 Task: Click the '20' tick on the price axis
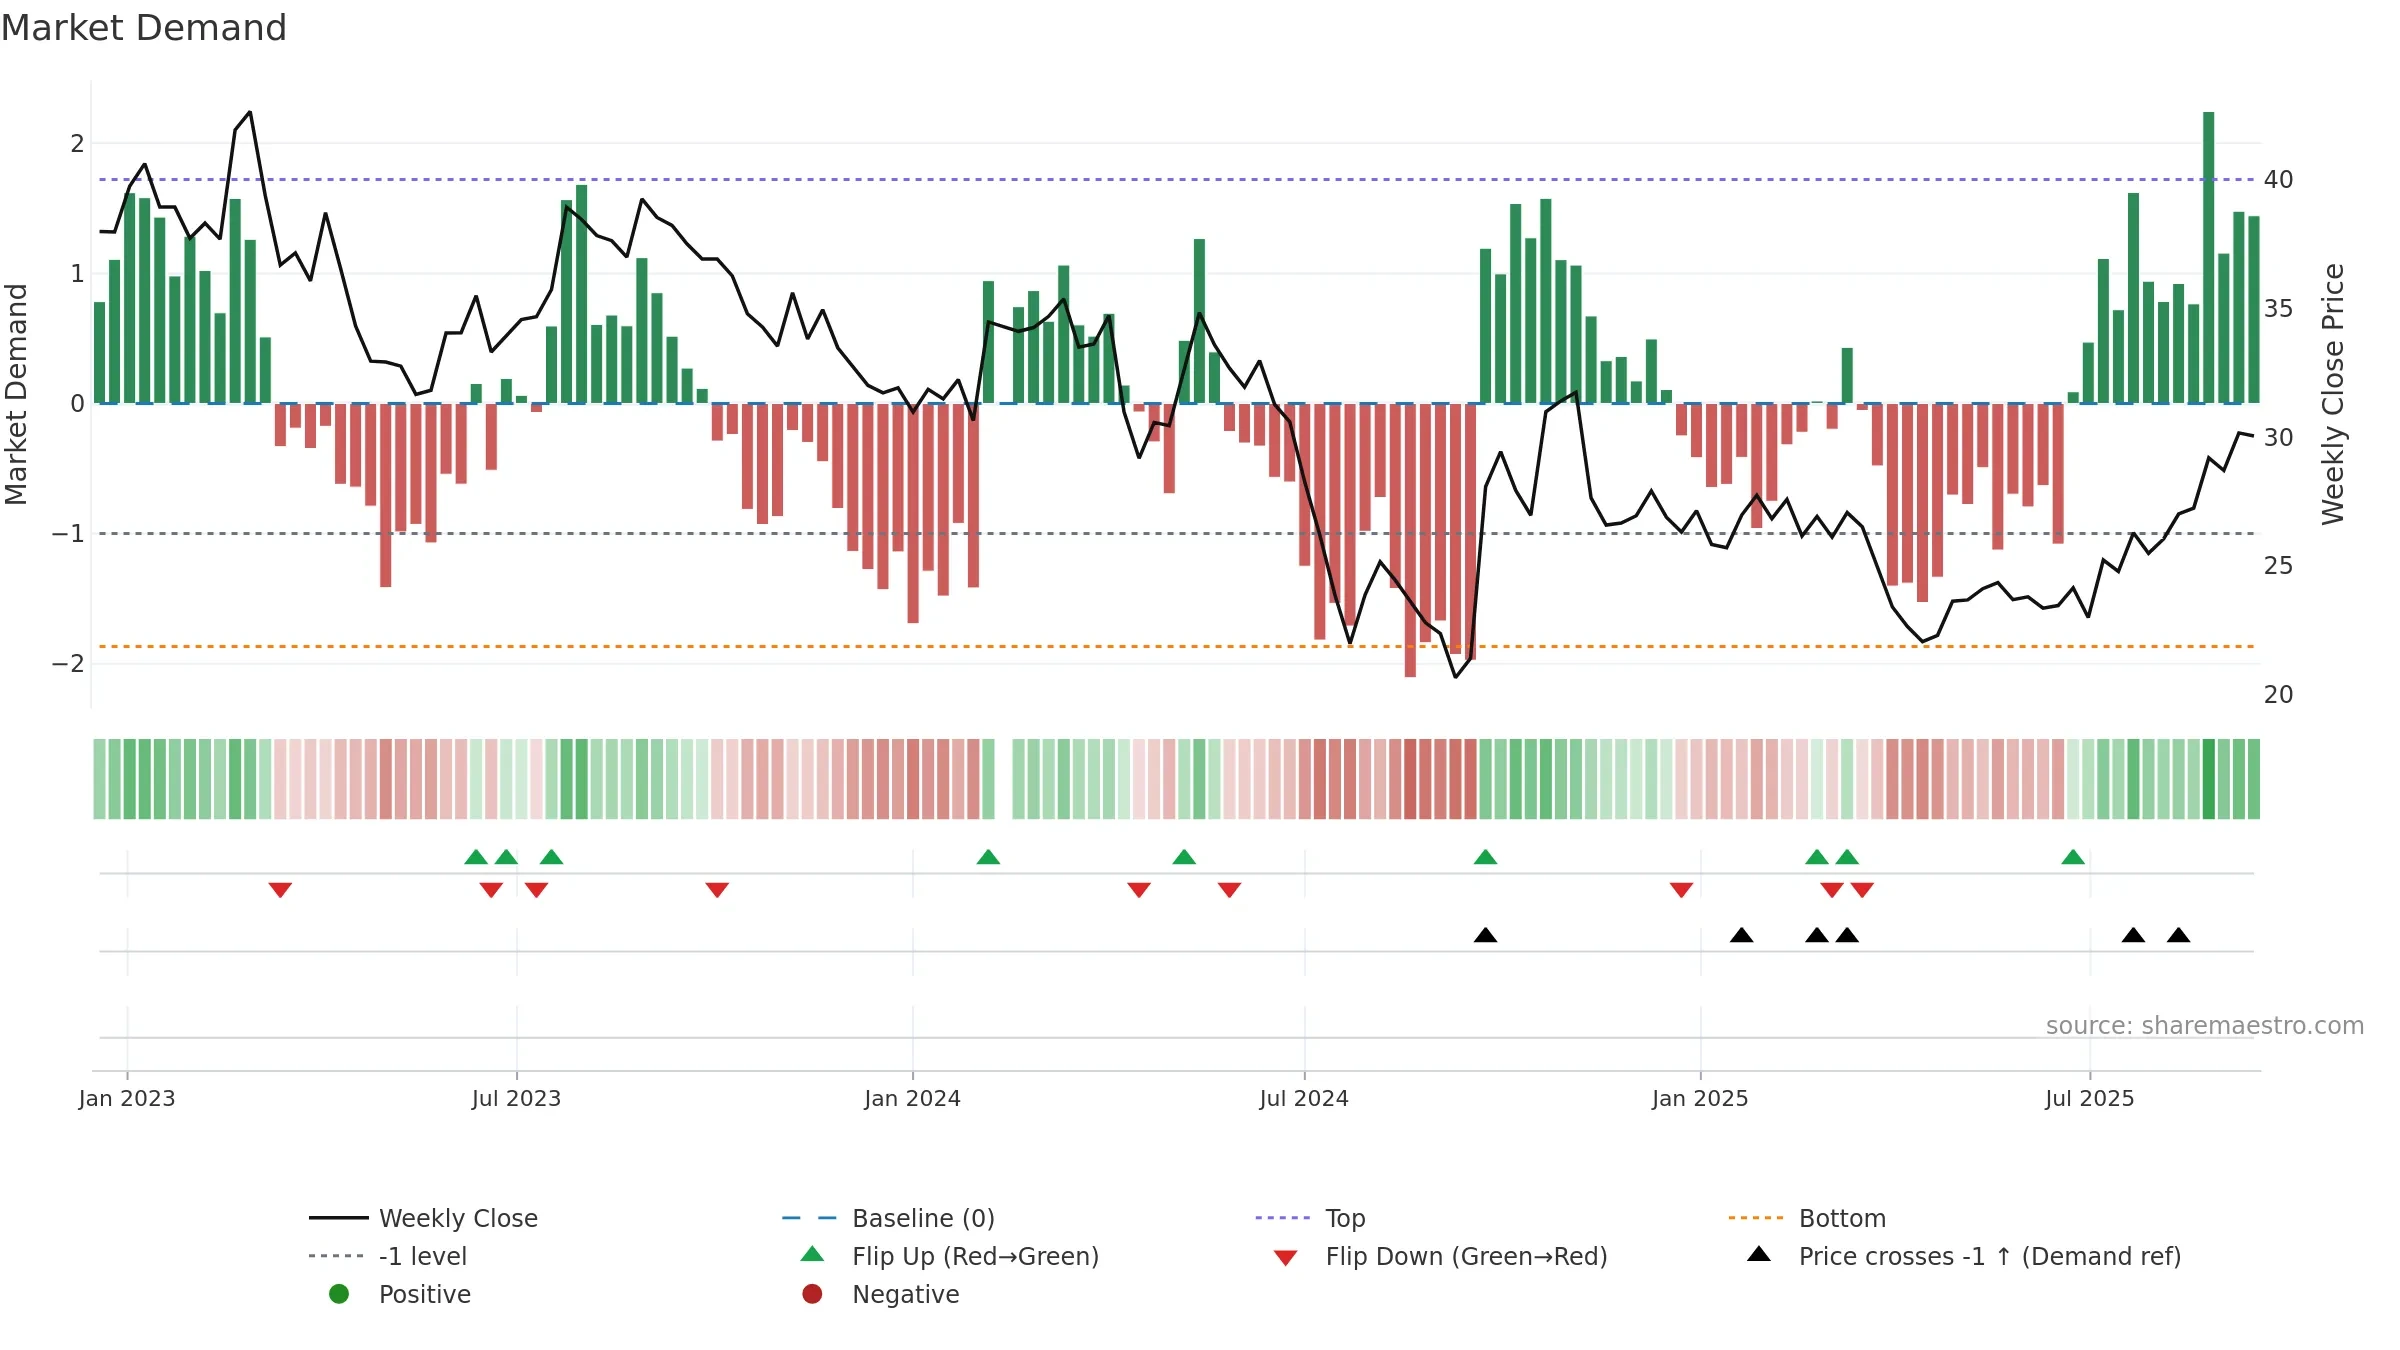2278,694
